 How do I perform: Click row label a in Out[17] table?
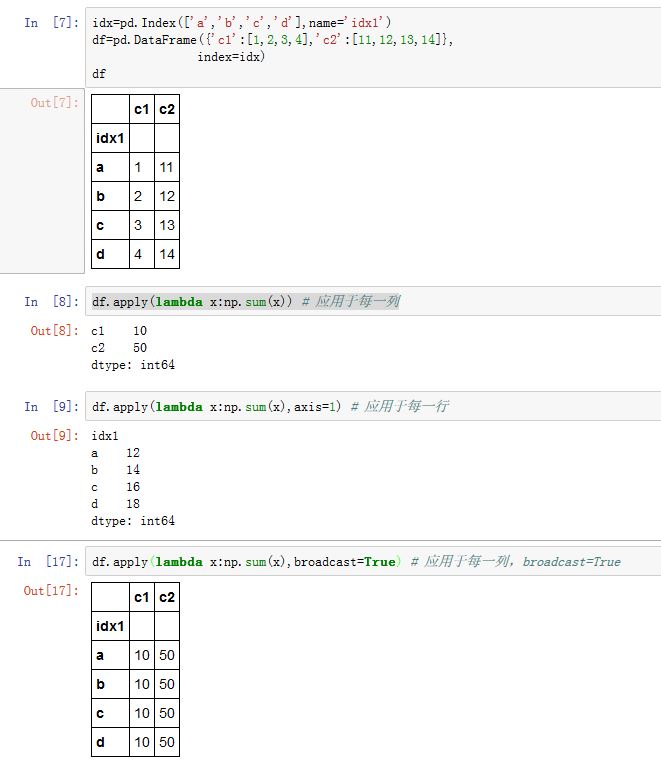100,655
